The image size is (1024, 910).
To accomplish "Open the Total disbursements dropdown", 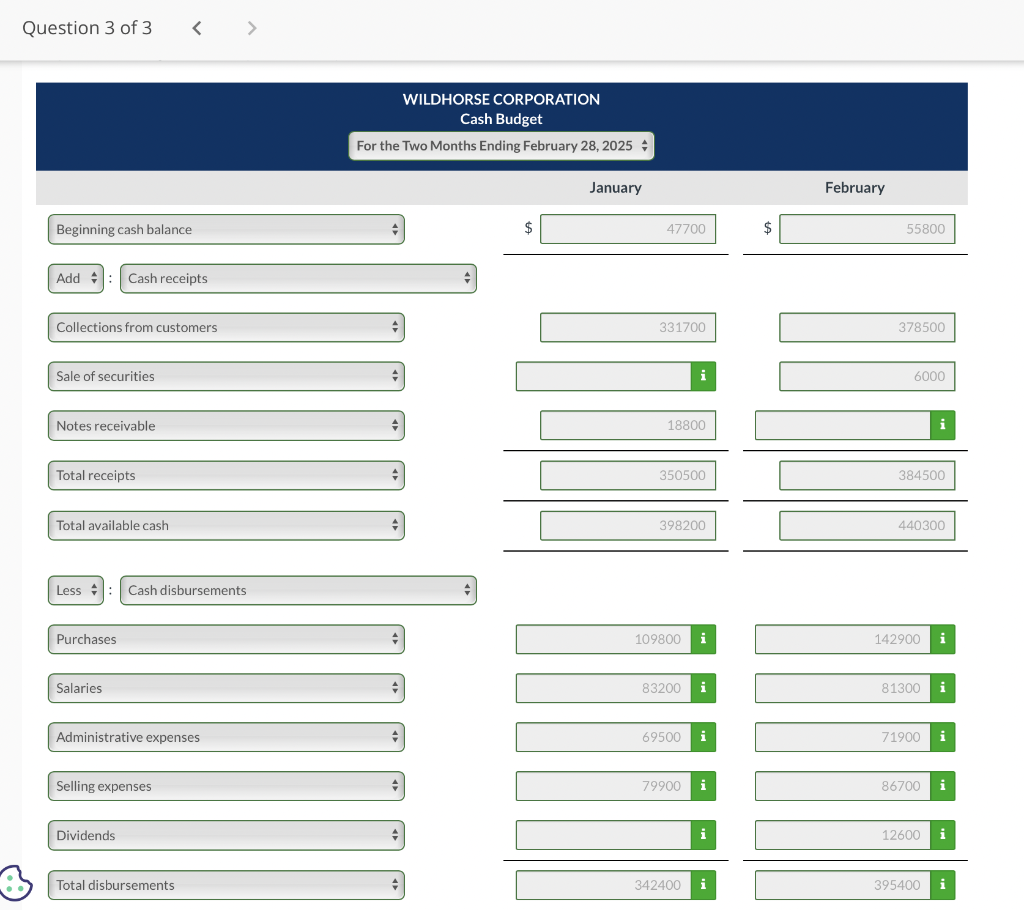I will (226, 885).
